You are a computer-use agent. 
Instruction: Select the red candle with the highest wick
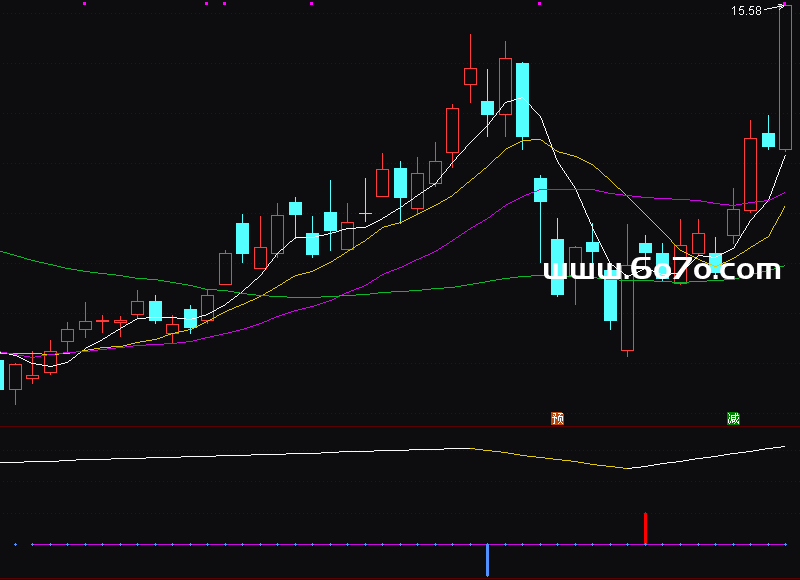click(470, 75)
